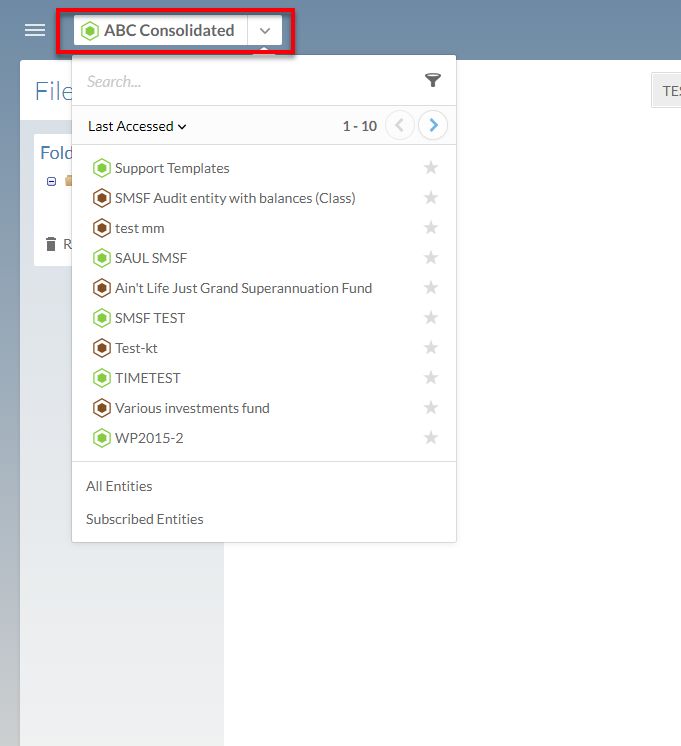Viewport: 681px width, 746px height.
Task: Go to previous page of entities
Action: point(400,126)
